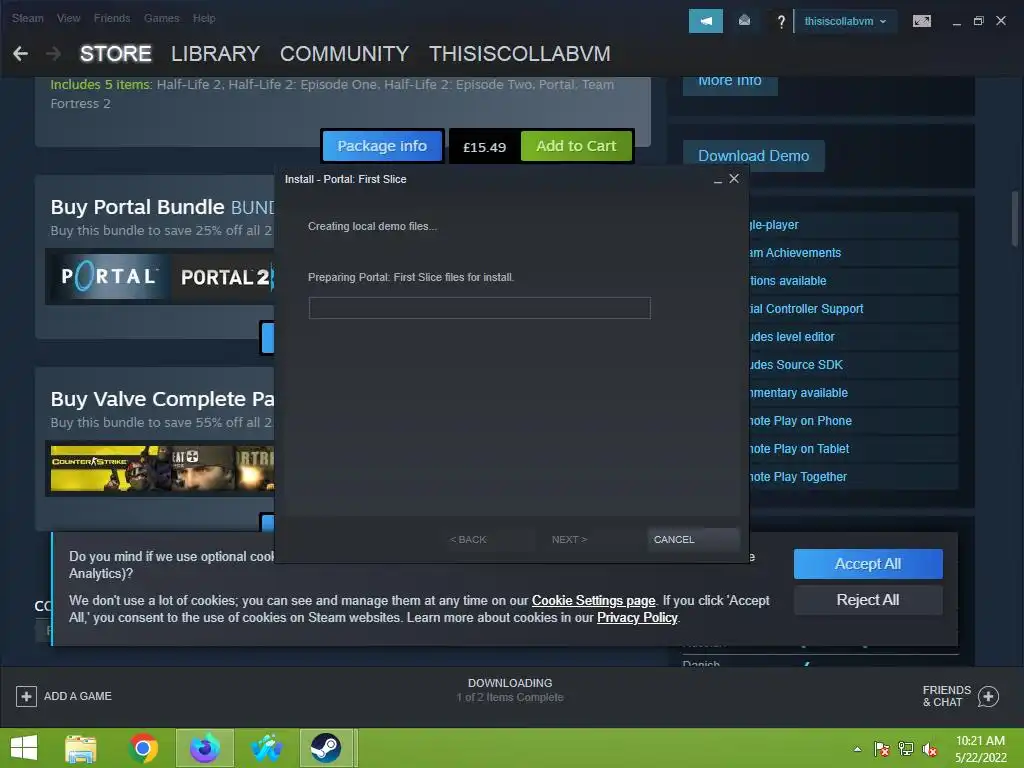Screen dimensions: 1024x768
Task: Click the back arrow navigation icon
Action: pyautogui.click(x=20, y=54)
